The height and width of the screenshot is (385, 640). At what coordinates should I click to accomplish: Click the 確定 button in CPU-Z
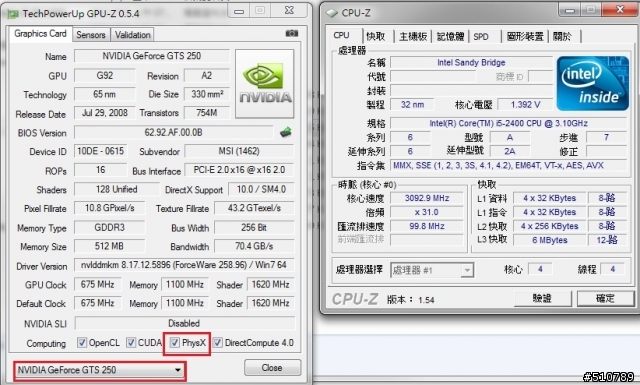tap(605, 298)
